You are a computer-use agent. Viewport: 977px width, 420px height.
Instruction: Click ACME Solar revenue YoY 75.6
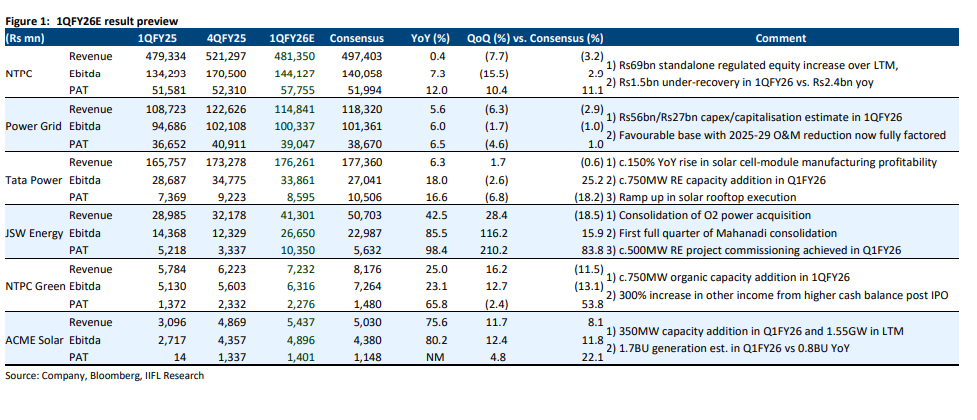440,322
